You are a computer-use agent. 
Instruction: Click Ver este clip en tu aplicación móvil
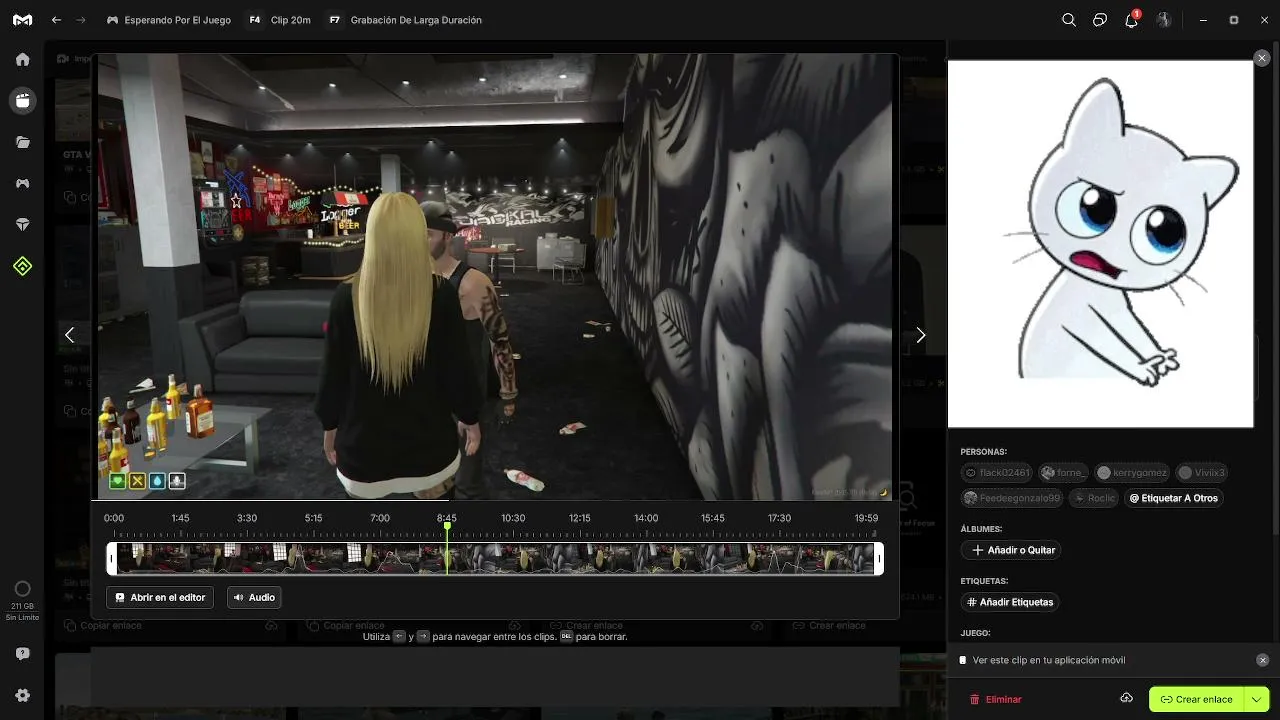1049,660
